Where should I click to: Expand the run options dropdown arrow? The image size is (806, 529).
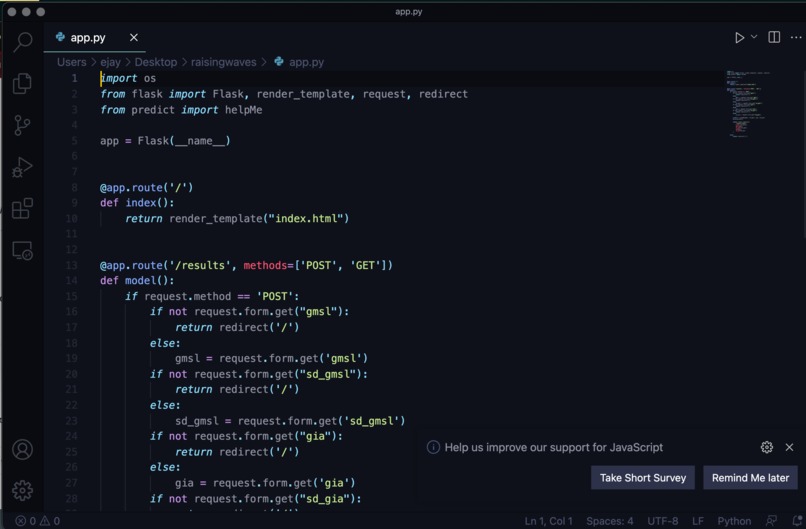[754, 37]
